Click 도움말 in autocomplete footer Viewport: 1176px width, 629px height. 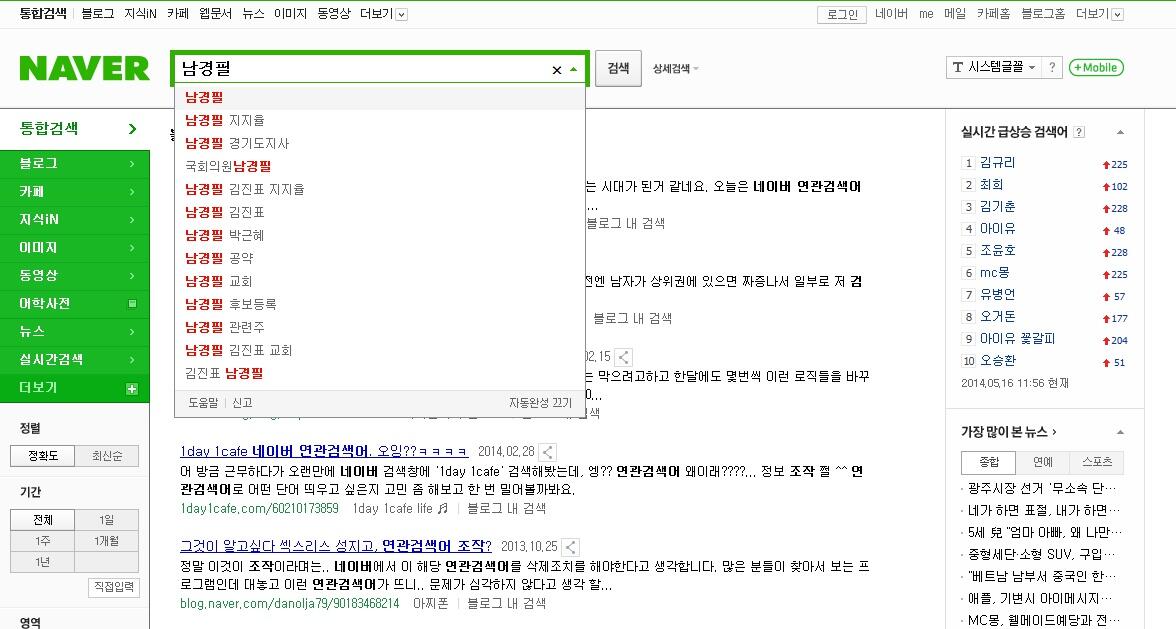tap(203, 403)
